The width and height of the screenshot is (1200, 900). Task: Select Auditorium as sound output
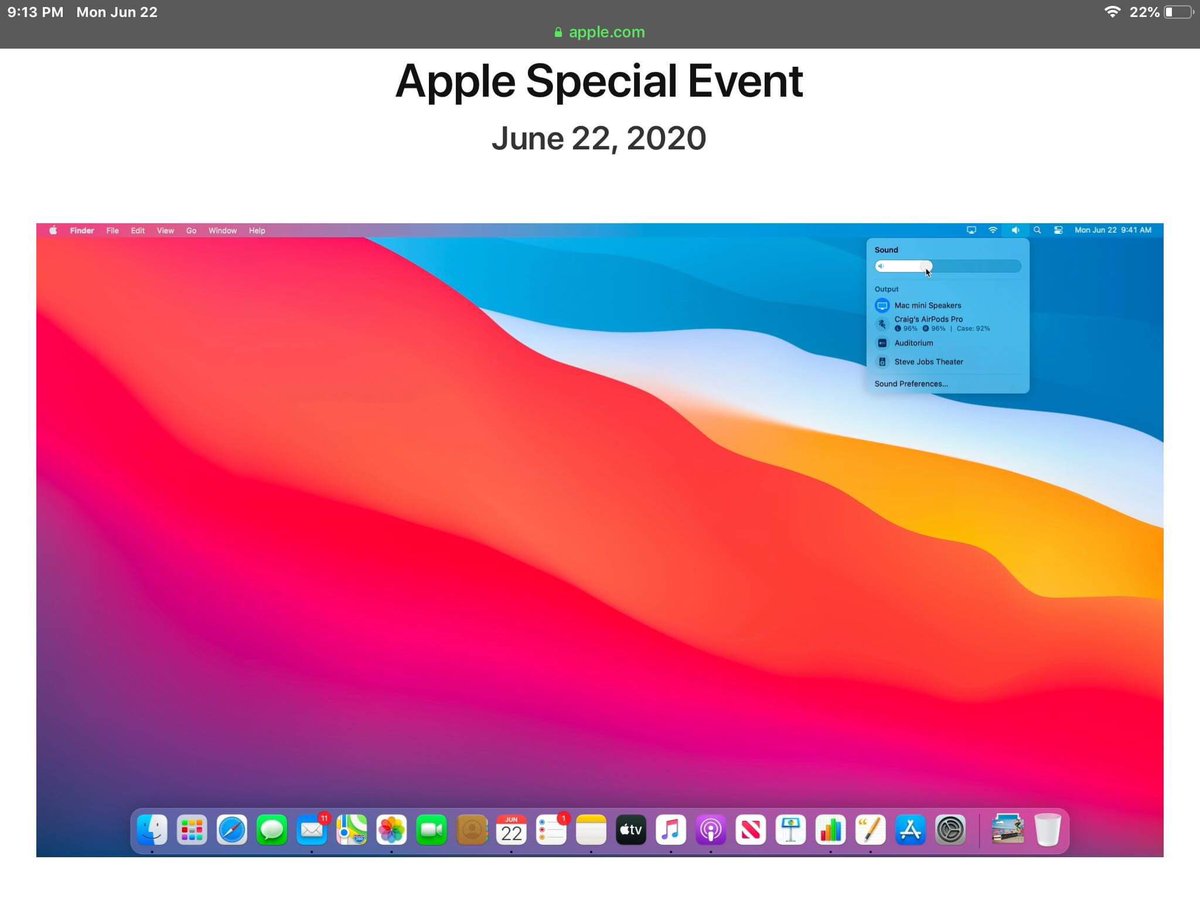[948, 343]
